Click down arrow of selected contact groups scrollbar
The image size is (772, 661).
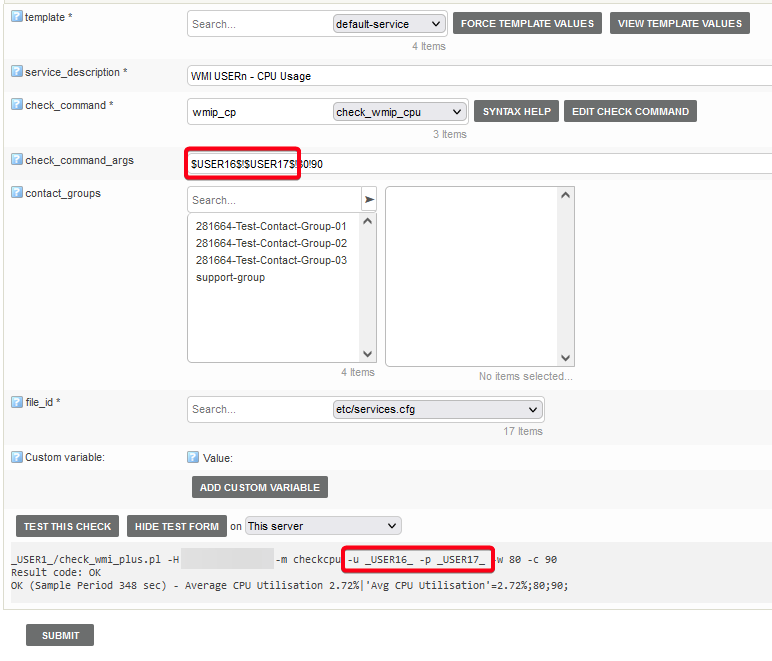click(565, 358)
